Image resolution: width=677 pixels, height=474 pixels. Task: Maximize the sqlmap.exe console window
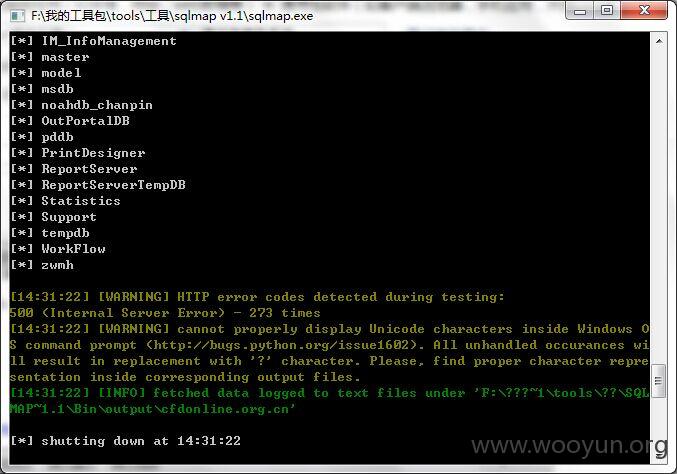click(x=607, y=10)
